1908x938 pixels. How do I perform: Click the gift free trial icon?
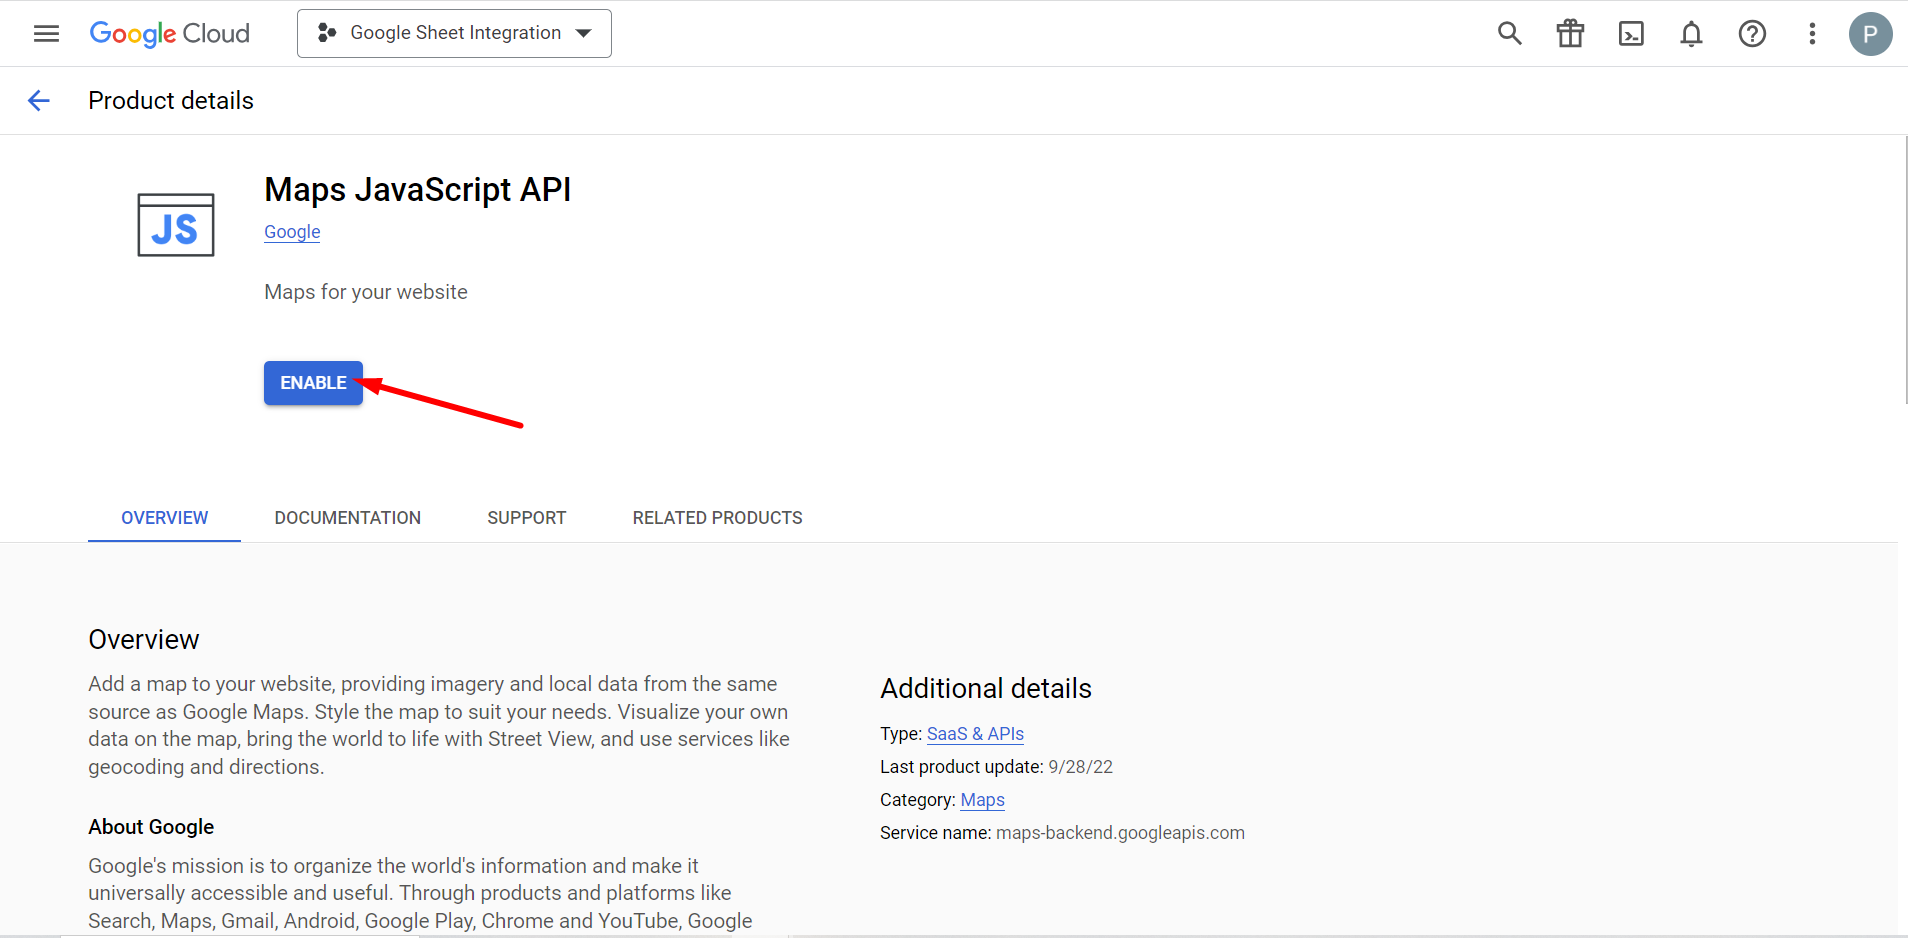tap(1570, 33)
